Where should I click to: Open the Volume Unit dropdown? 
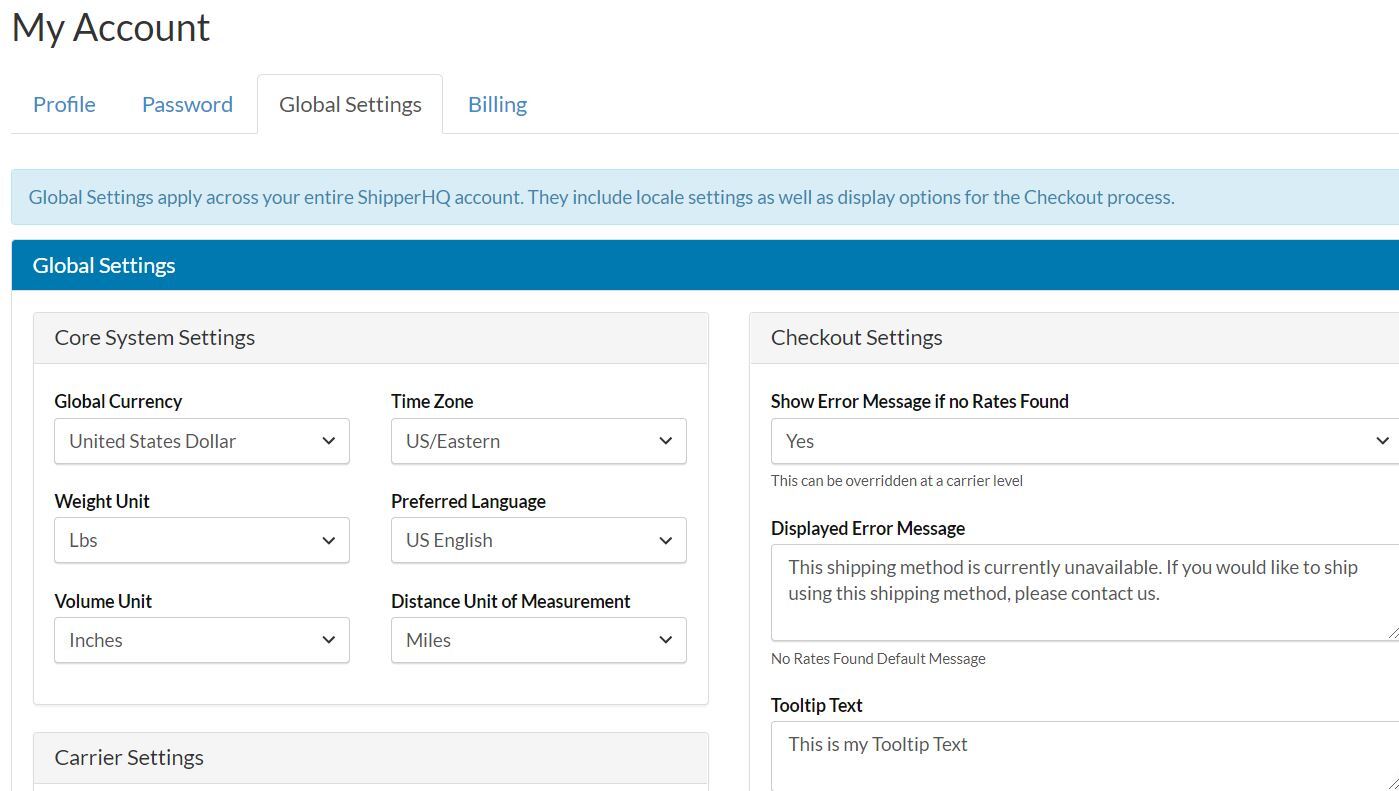click(x=201, y=640)
